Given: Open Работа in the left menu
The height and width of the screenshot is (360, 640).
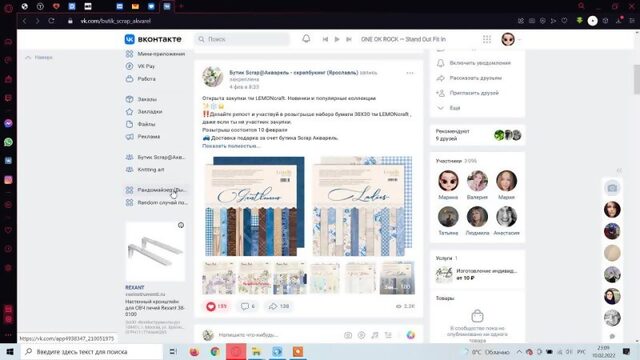Looking at the screenshot, I should (x=141, y=79).
